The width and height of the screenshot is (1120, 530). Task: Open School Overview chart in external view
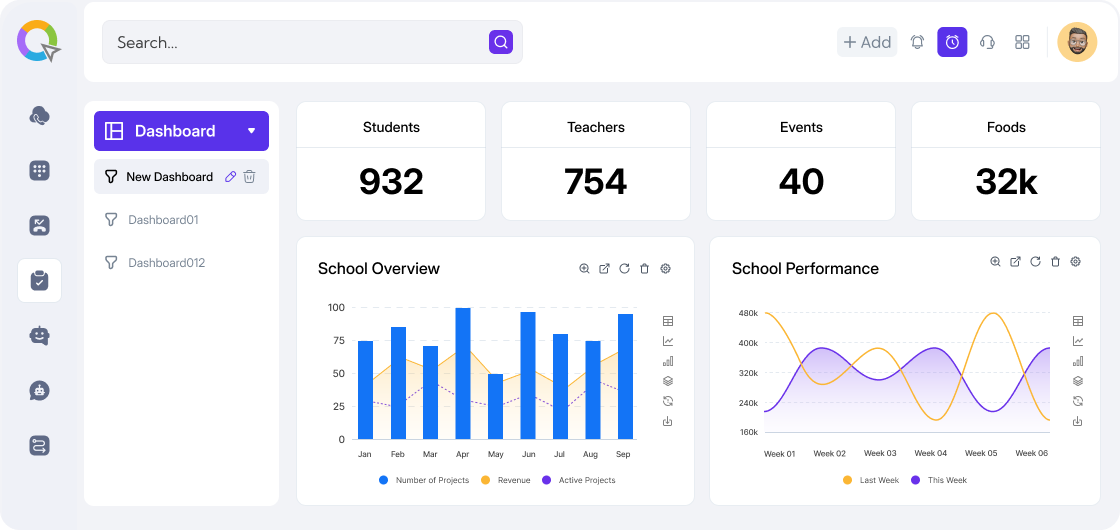point(604,269)
